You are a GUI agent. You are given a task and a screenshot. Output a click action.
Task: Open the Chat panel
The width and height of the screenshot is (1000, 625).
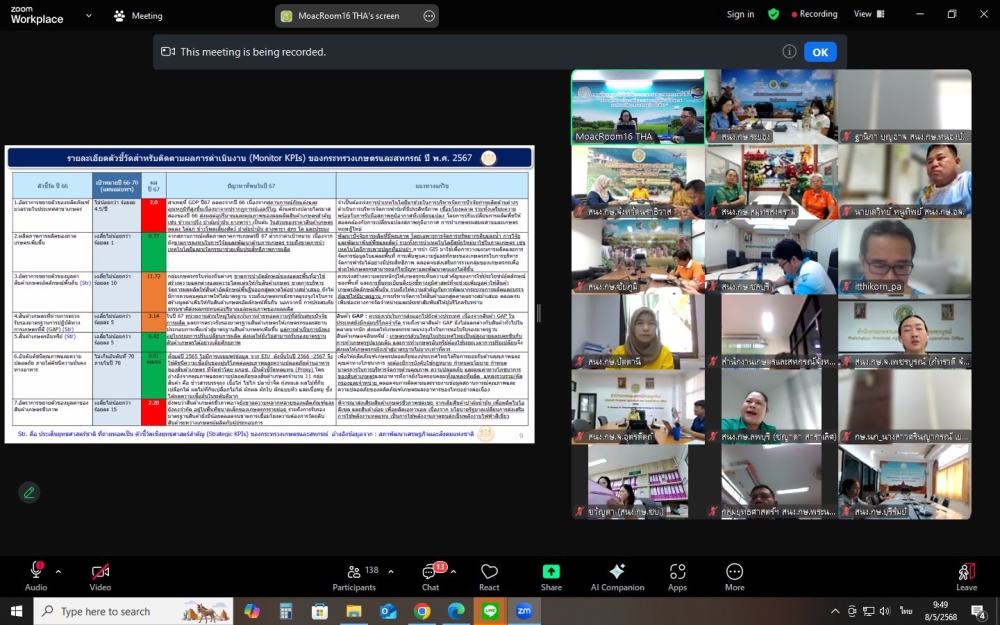430,572
